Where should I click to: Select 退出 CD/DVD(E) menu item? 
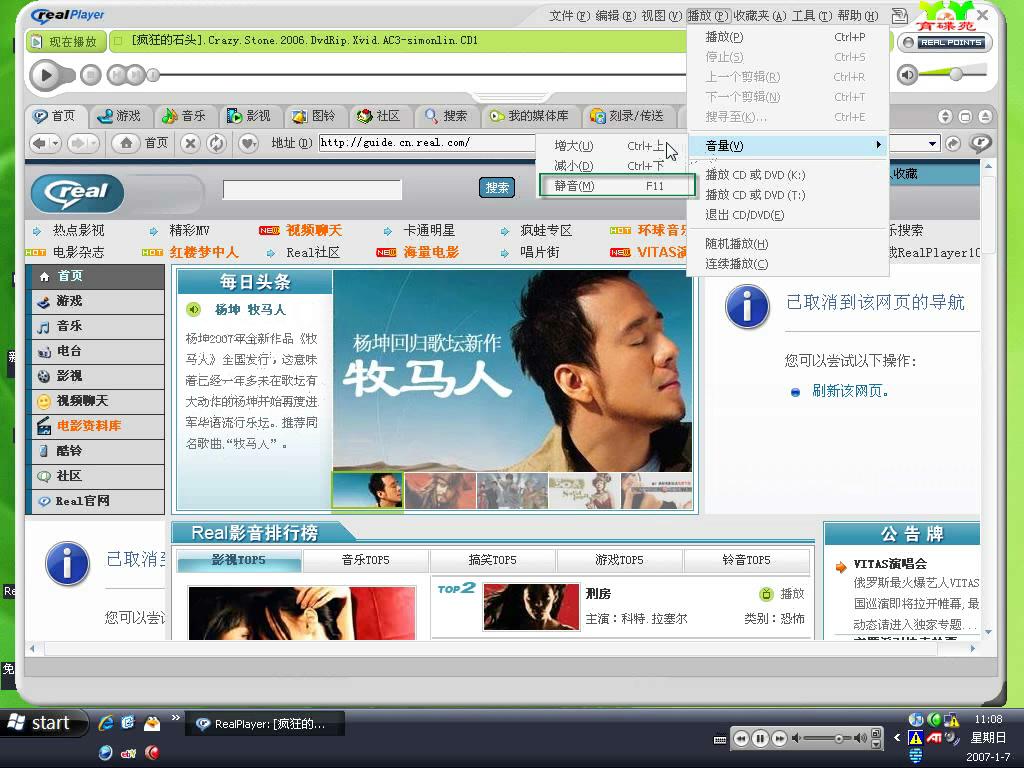pyautogui.click(x=788, y=215)
